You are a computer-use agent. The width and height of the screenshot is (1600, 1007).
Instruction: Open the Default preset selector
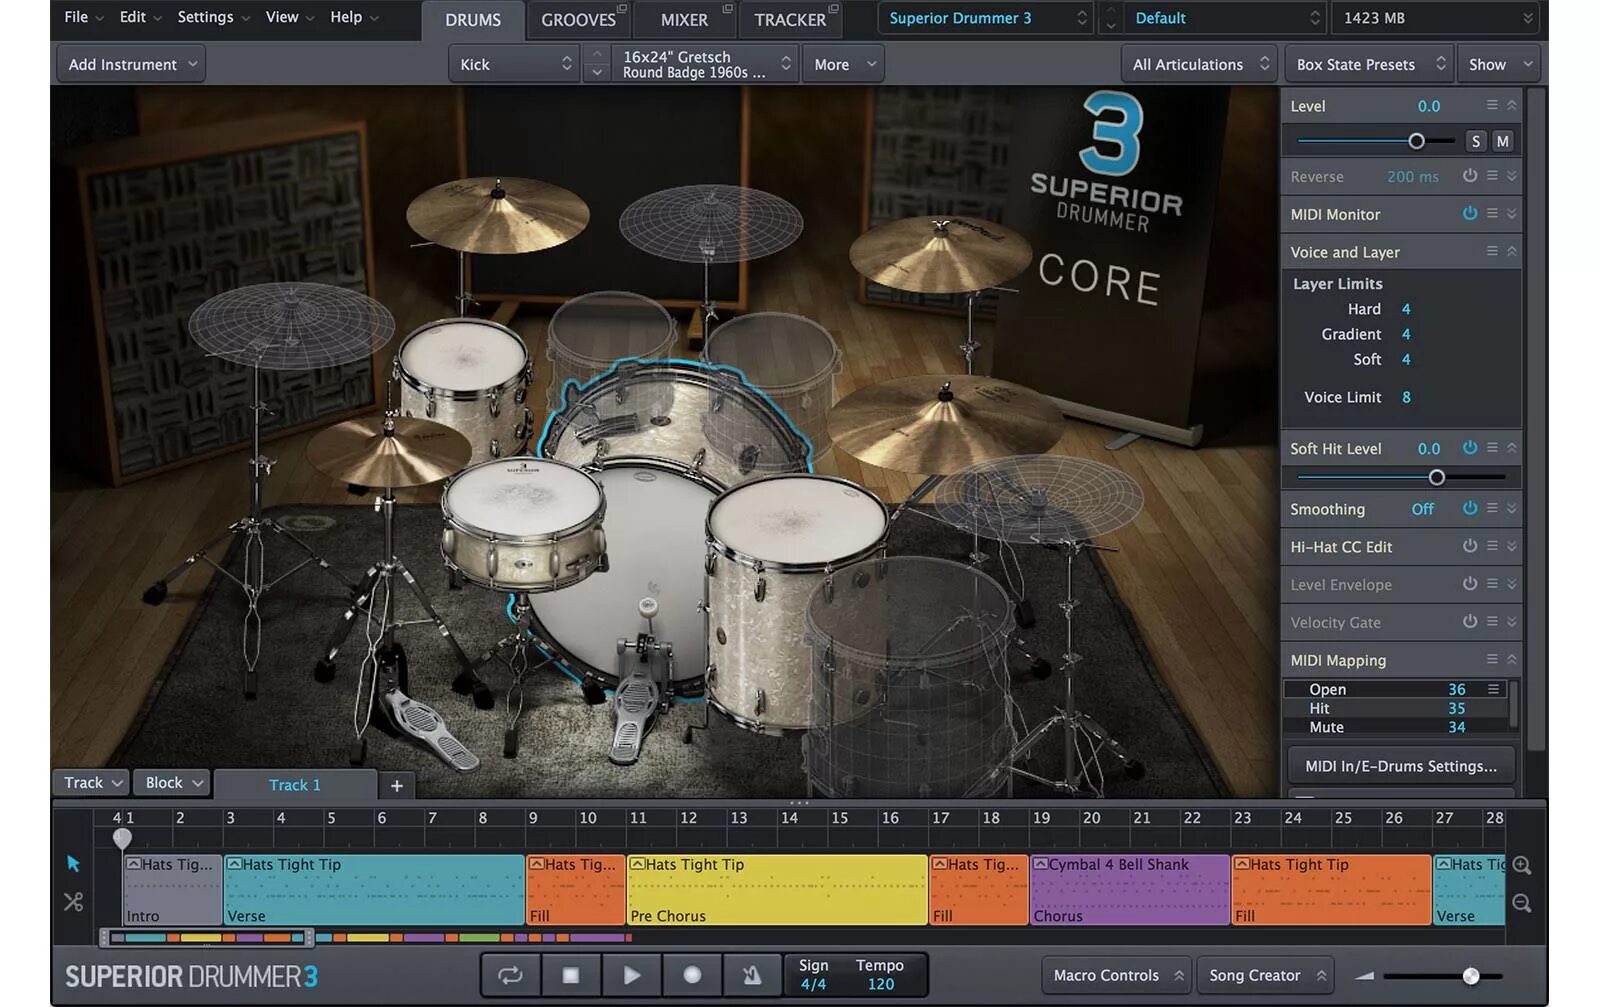coord(1226,18)
